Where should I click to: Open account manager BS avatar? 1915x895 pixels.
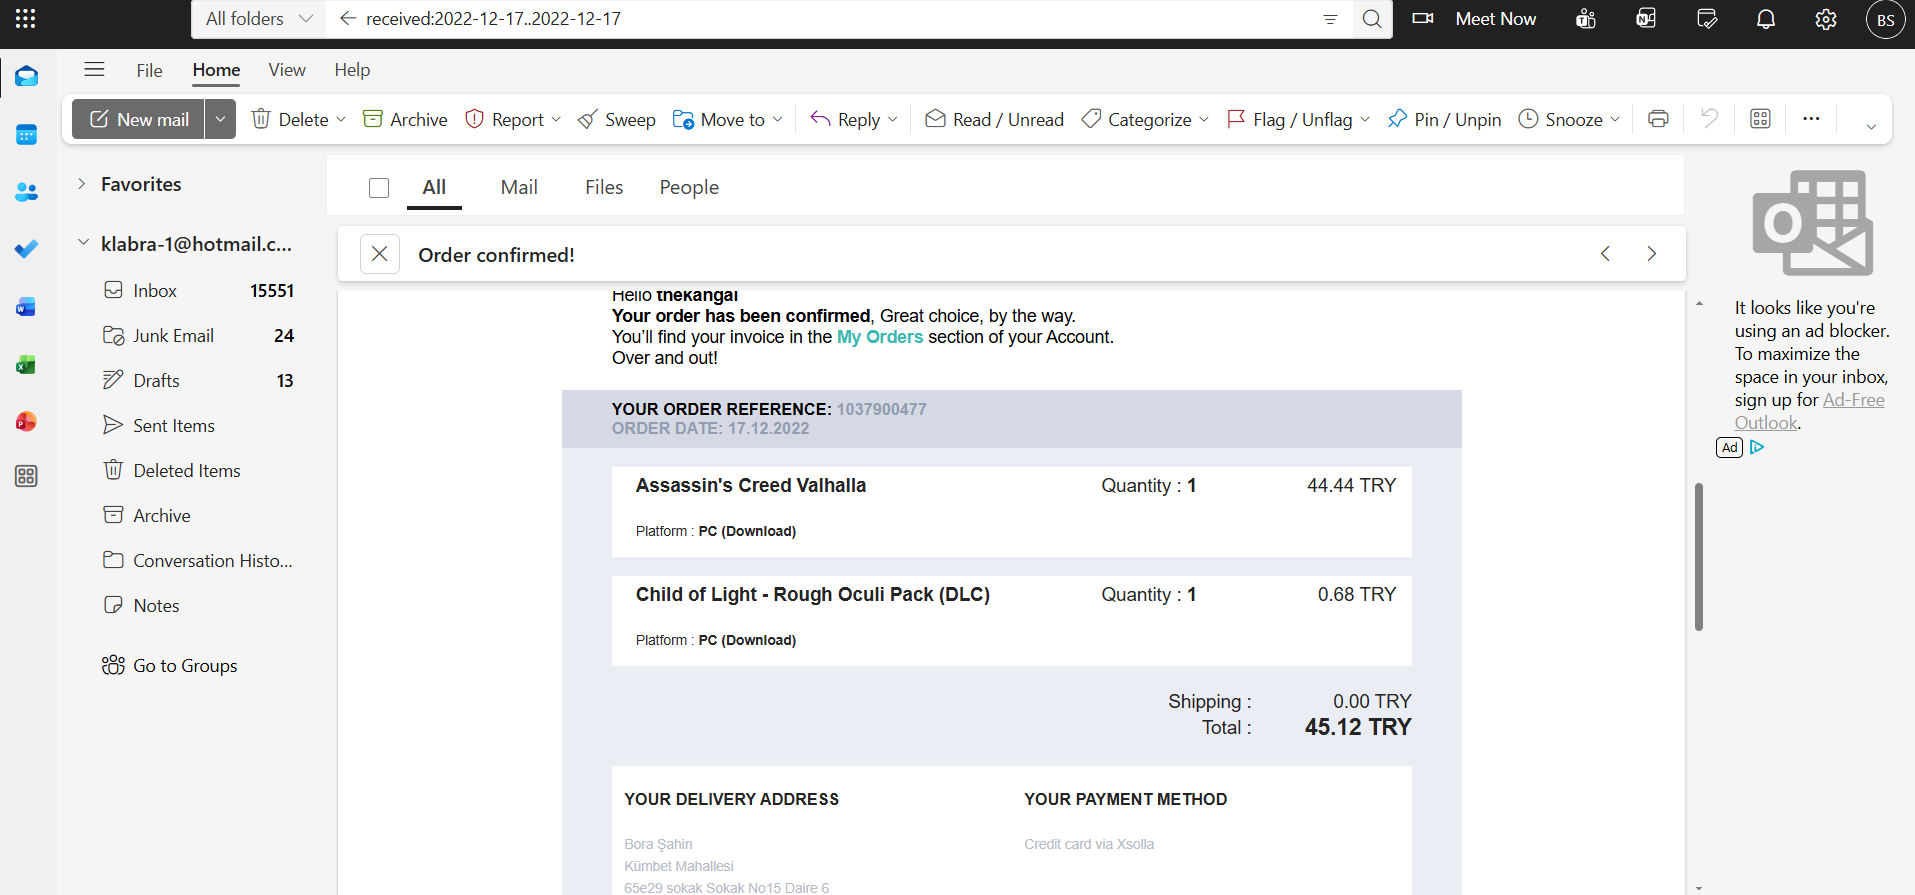(1885, 20)
